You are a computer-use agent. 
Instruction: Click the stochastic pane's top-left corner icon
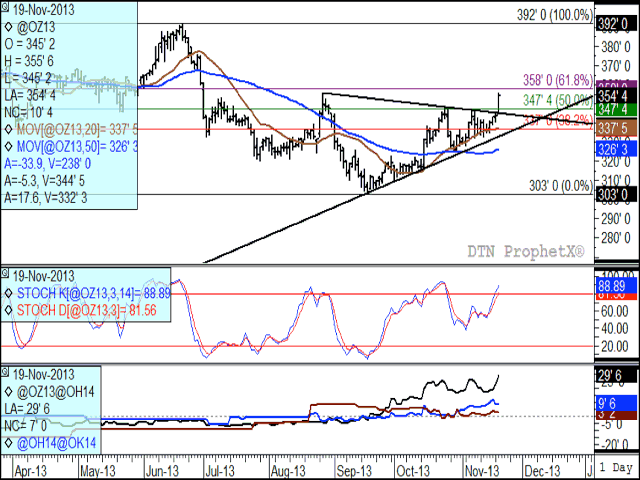point(5,272)
